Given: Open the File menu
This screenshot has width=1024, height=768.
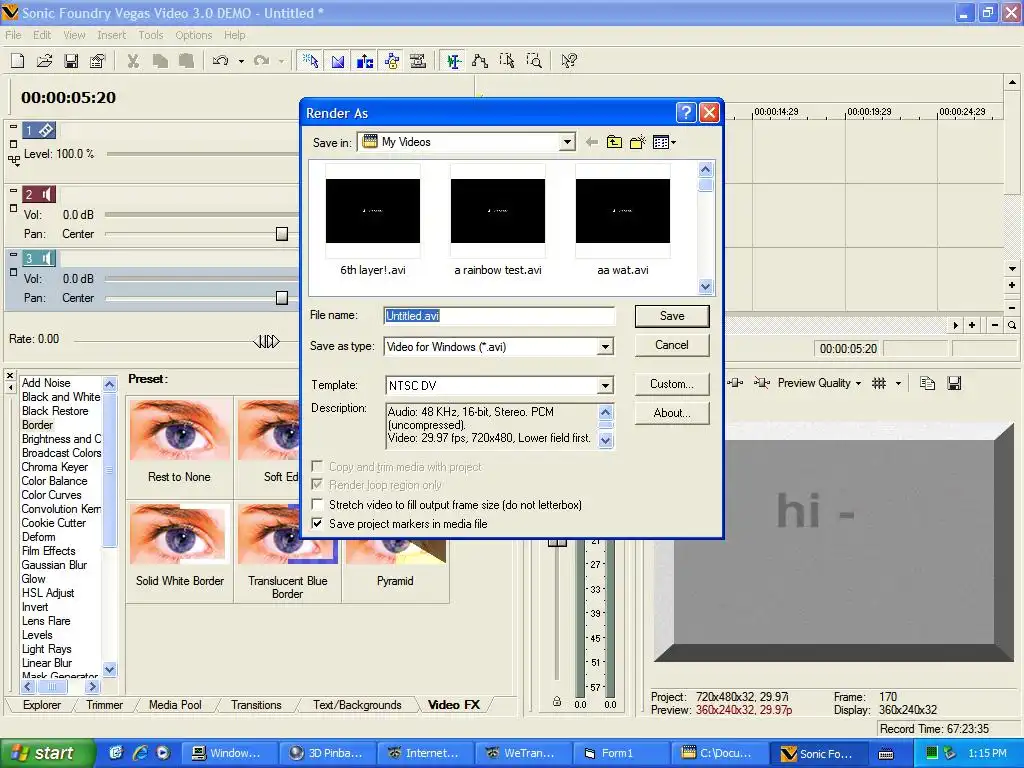Looking at the screenshot, I should click(13, 35).
